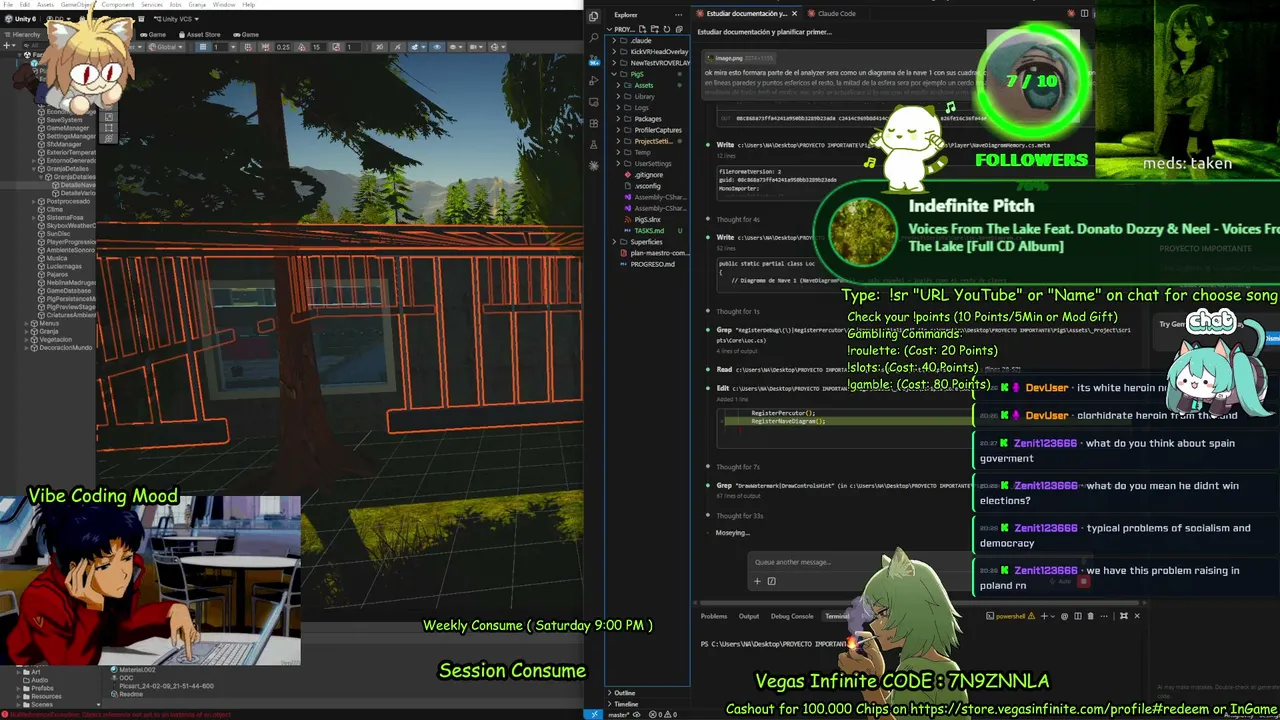
Task: Close the terminal panel
Action: tap(1137, 616)
